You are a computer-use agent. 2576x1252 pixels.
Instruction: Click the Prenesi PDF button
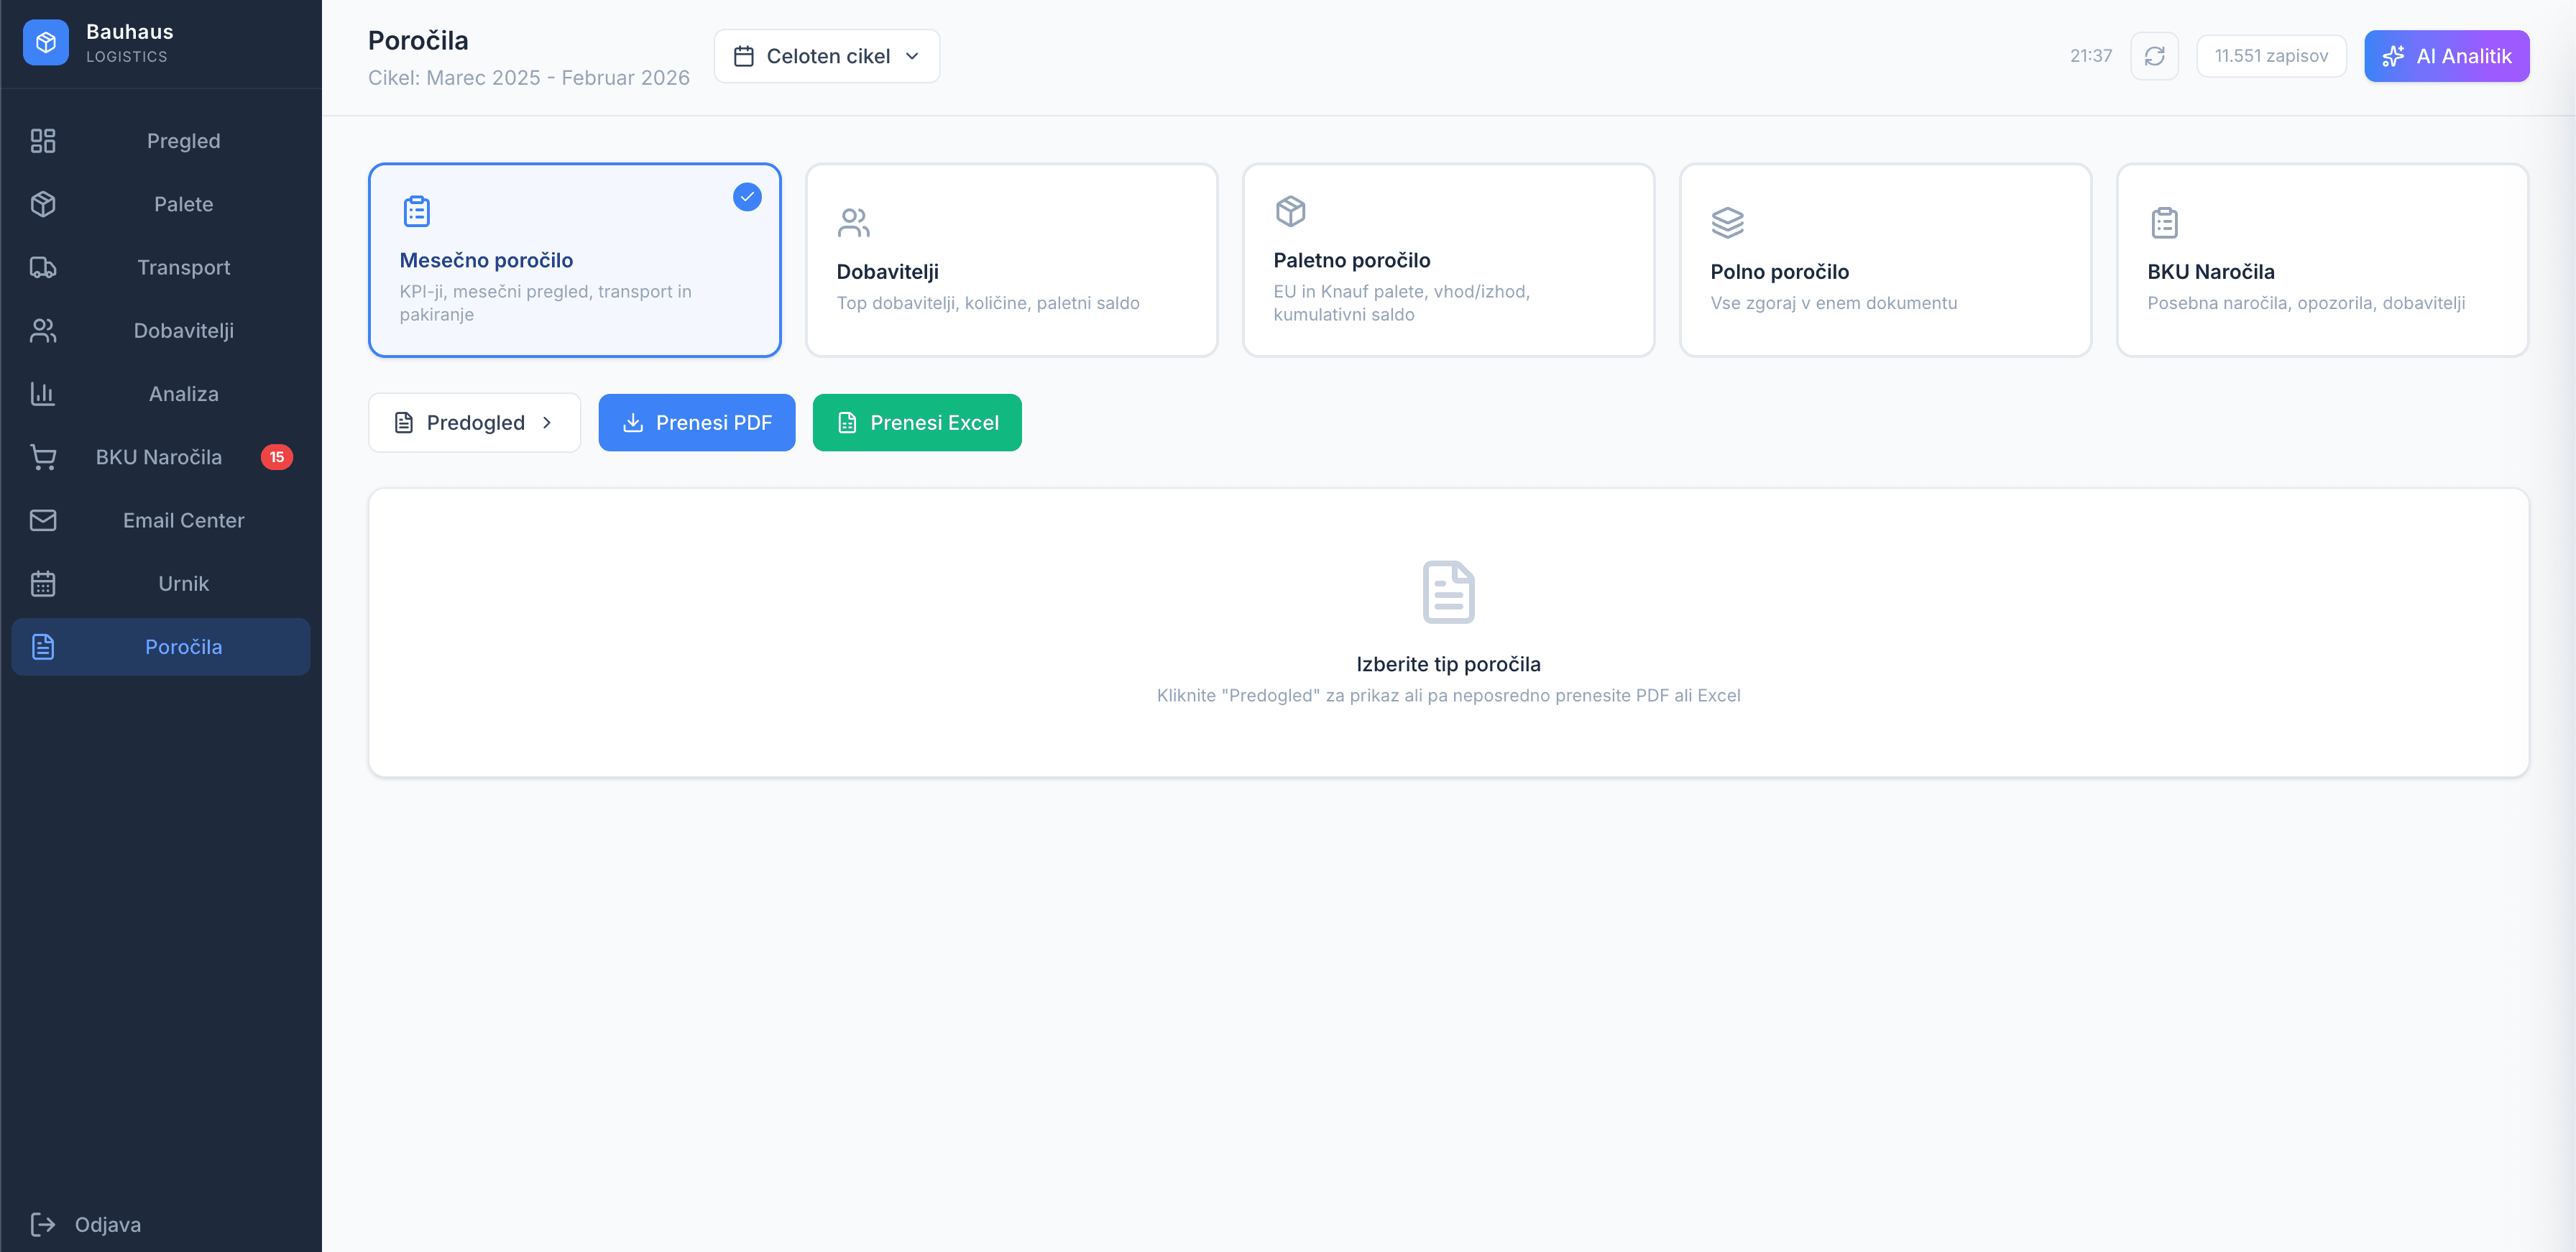[696, 422]
